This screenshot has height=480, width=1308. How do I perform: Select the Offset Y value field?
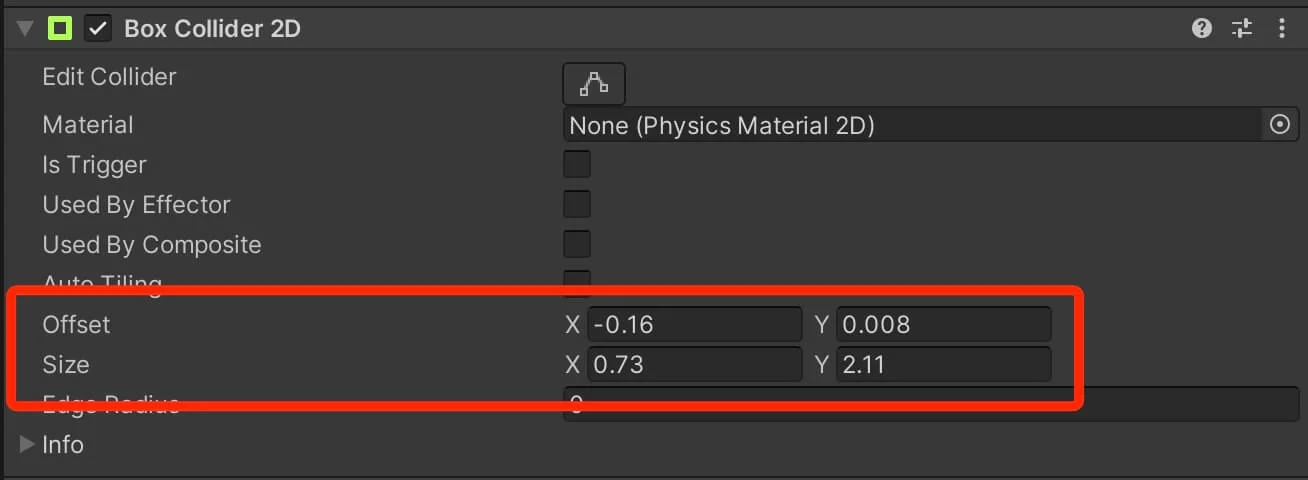[x=943, y=325]
